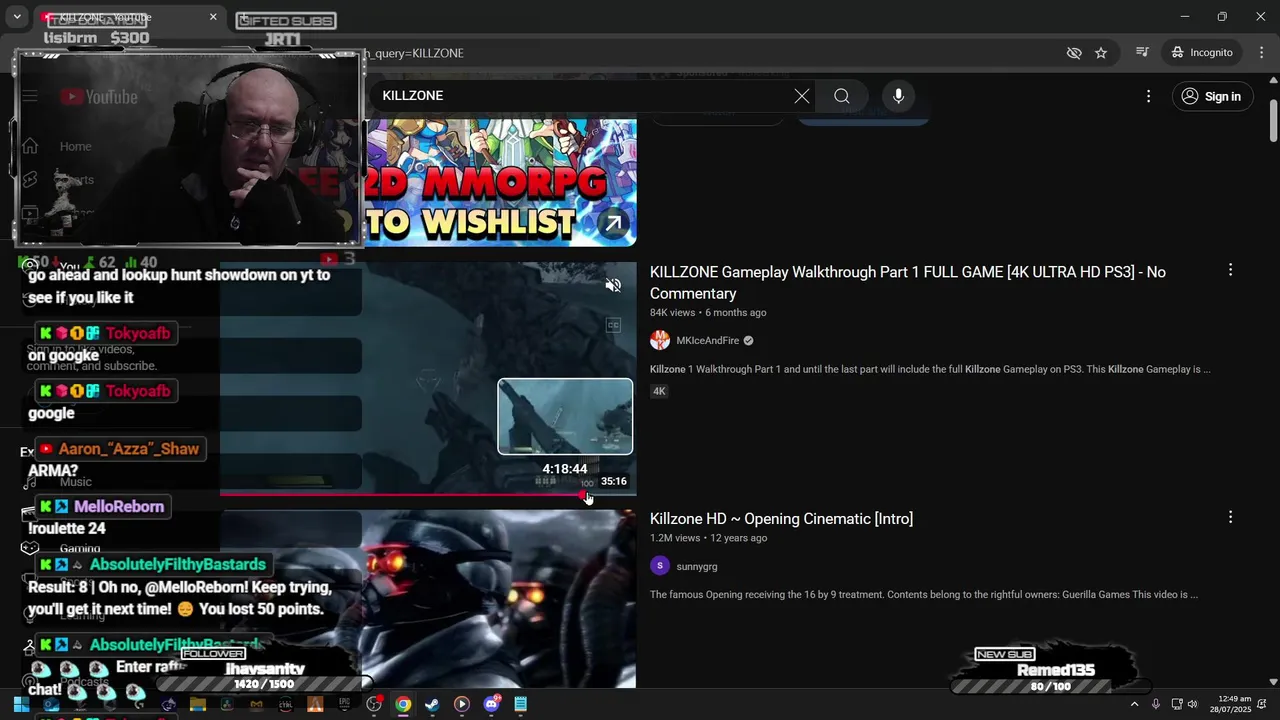Click the Opening Cinematic description snippet text

coord(924,595)
